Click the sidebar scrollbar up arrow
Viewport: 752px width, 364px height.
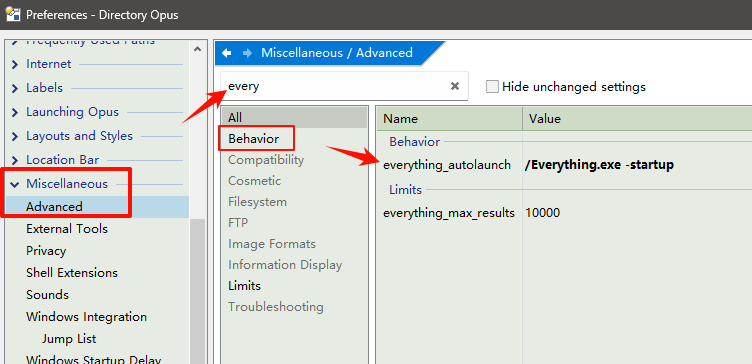(x=197, y=48)
